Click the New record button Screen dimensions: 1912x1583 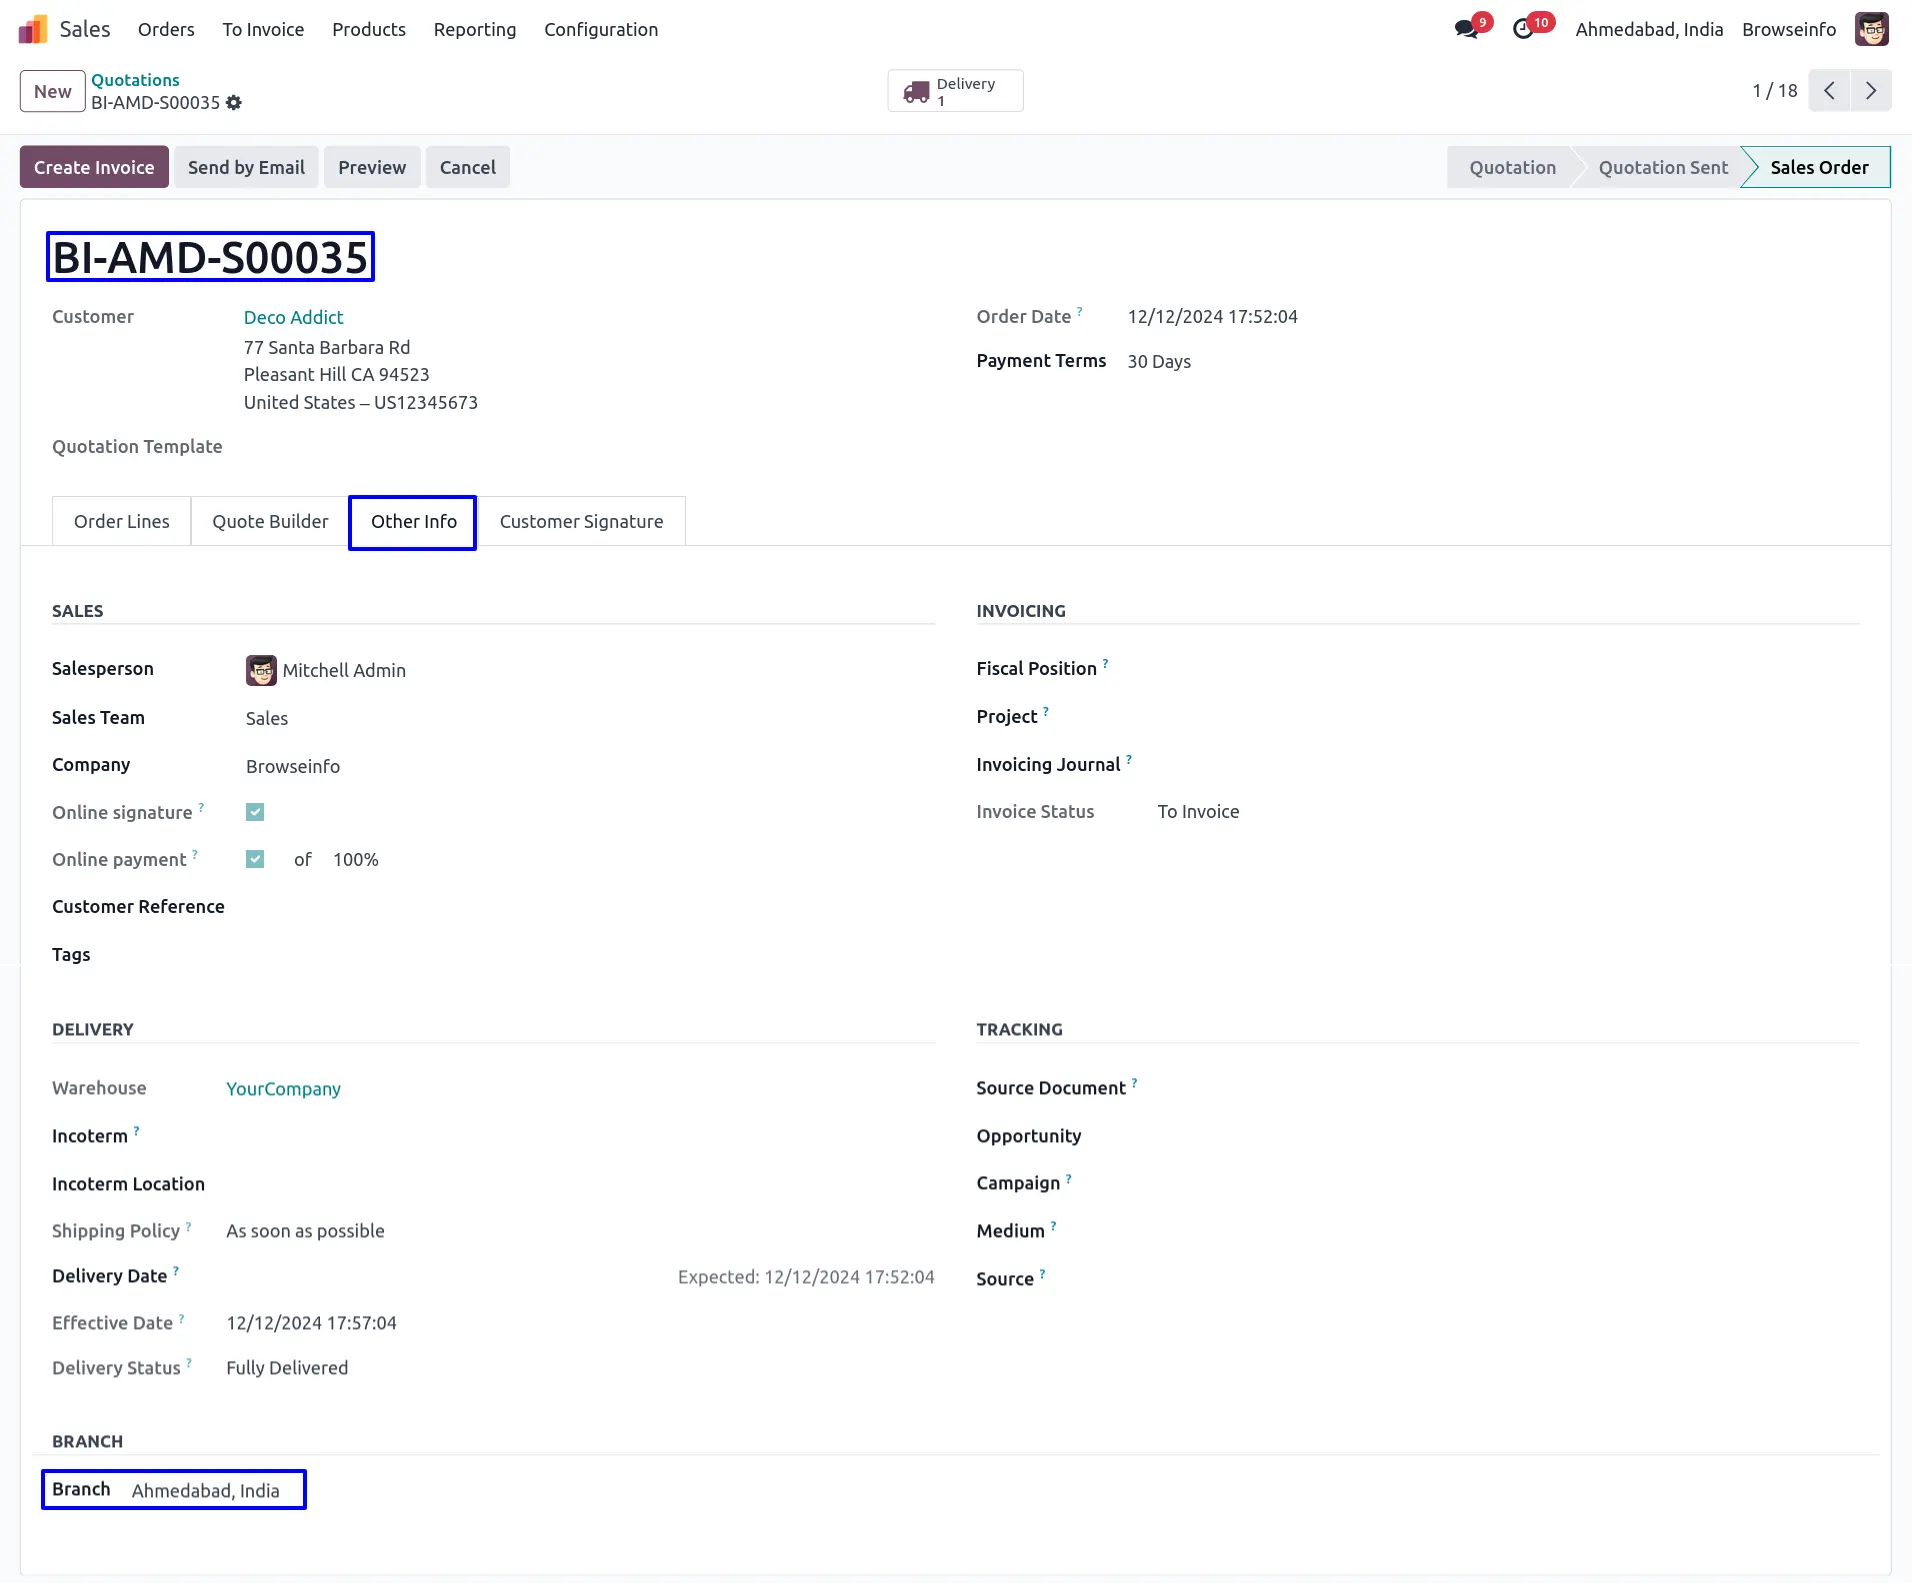pyautogui.click(x=53, y=91)
